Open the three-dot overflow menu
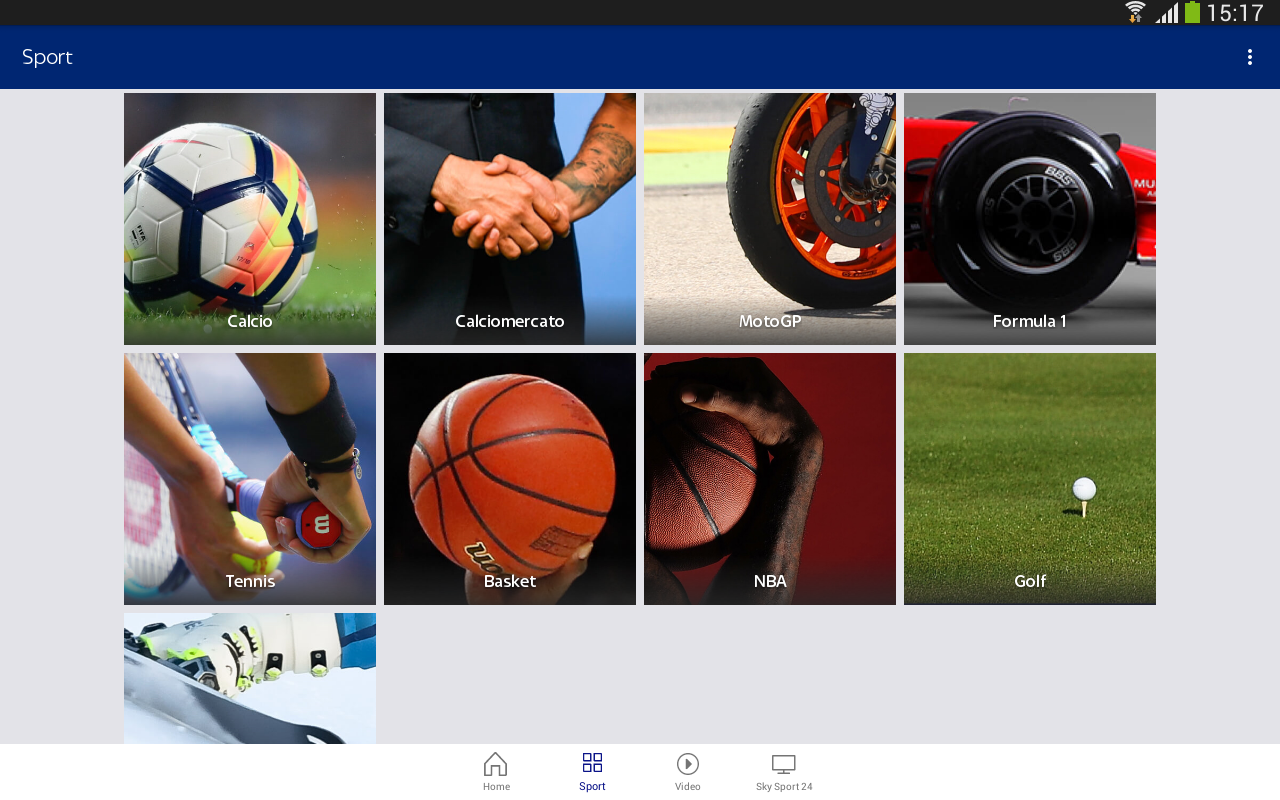Viewport: 1280px width, 800px height. click(x=1249, y=57)
